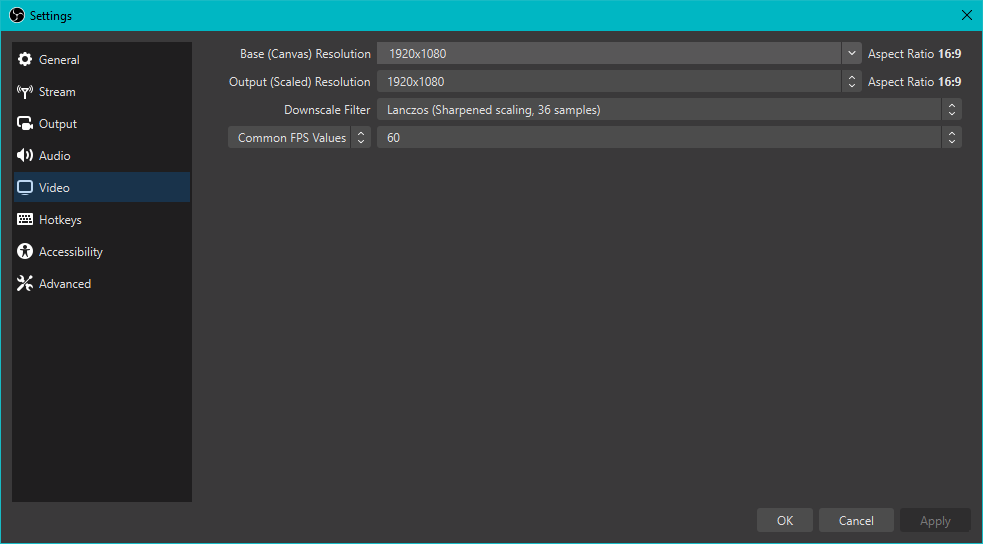
Task: Click the Audio speaker icon
Action: tap(25, 156)
